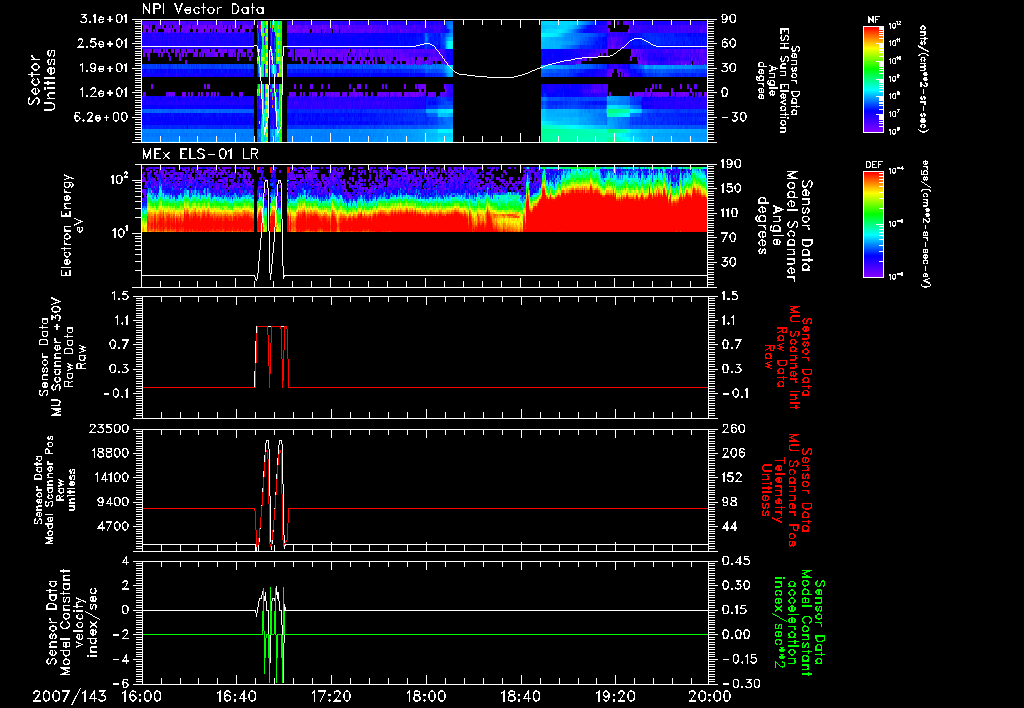The image size is (1024, 708).
Task: Click the 'cnts/(cm**2-sr-sec)' units label
Action: click(x=923, y=78)
